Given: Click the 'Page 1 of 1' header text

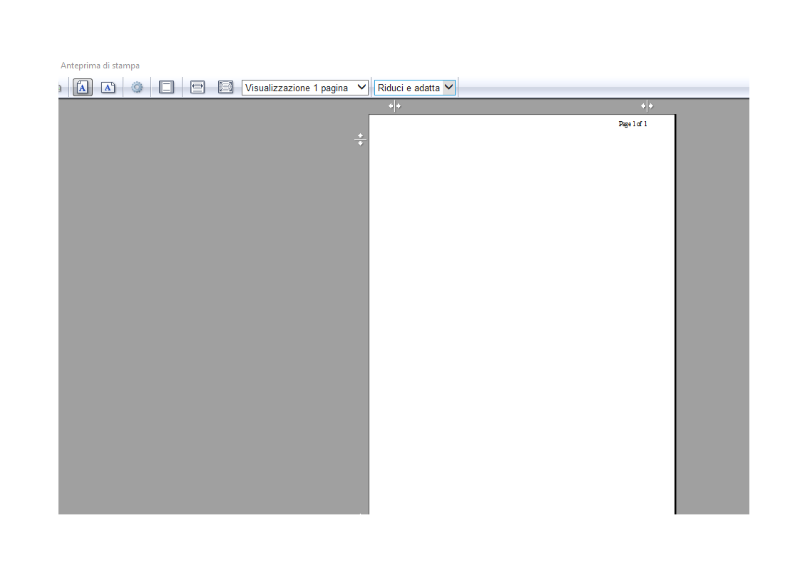Looking at the screenshot, I should tap(633, 124).
